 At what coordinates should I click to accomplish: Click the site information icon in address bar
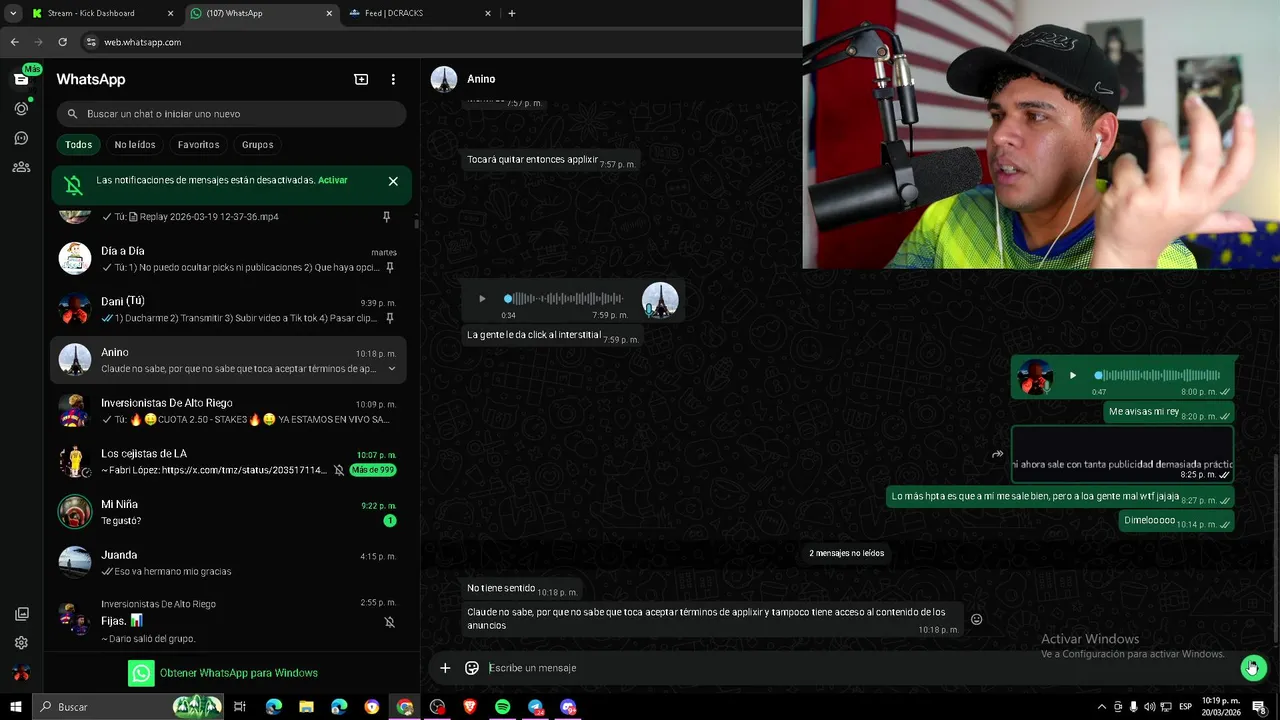click(91, 42)
